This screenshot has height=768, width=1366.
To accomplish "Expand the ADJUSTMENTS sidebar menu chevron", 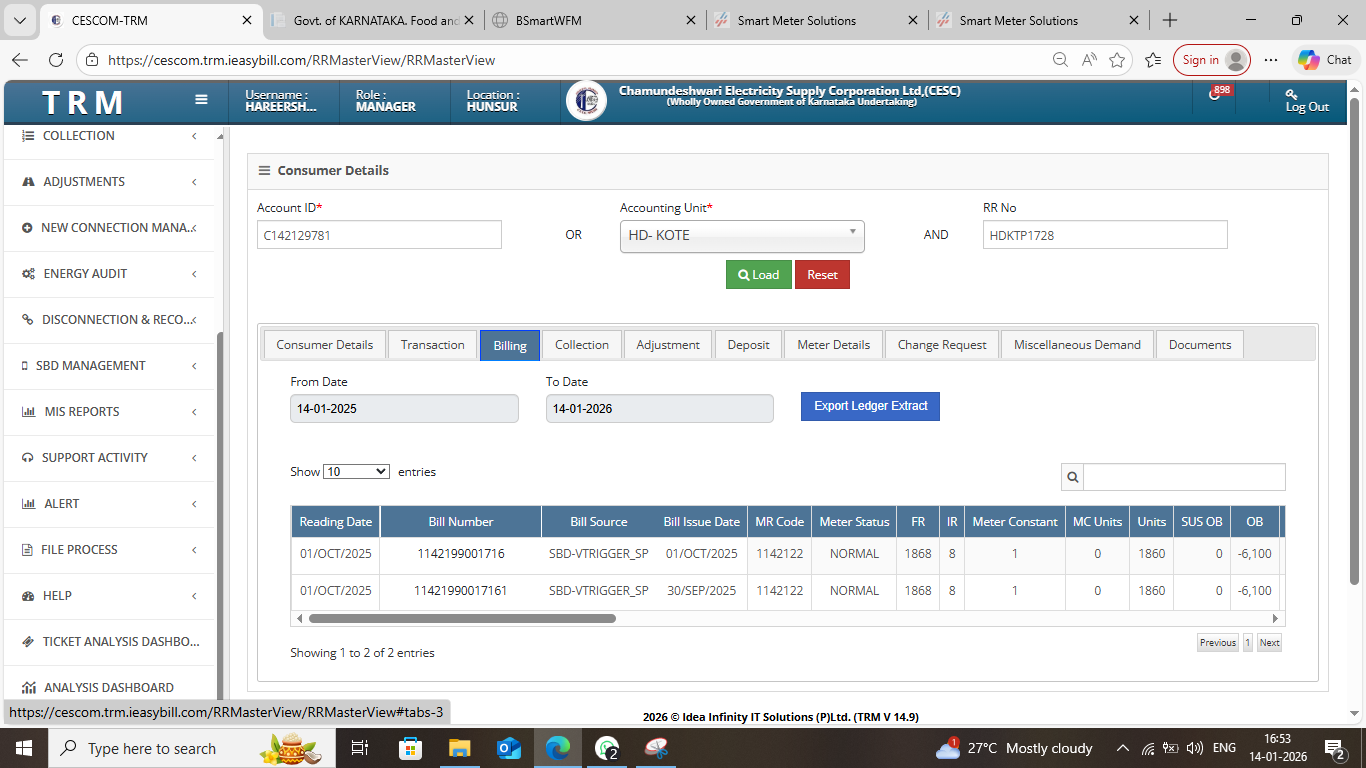I will (194, 182).
